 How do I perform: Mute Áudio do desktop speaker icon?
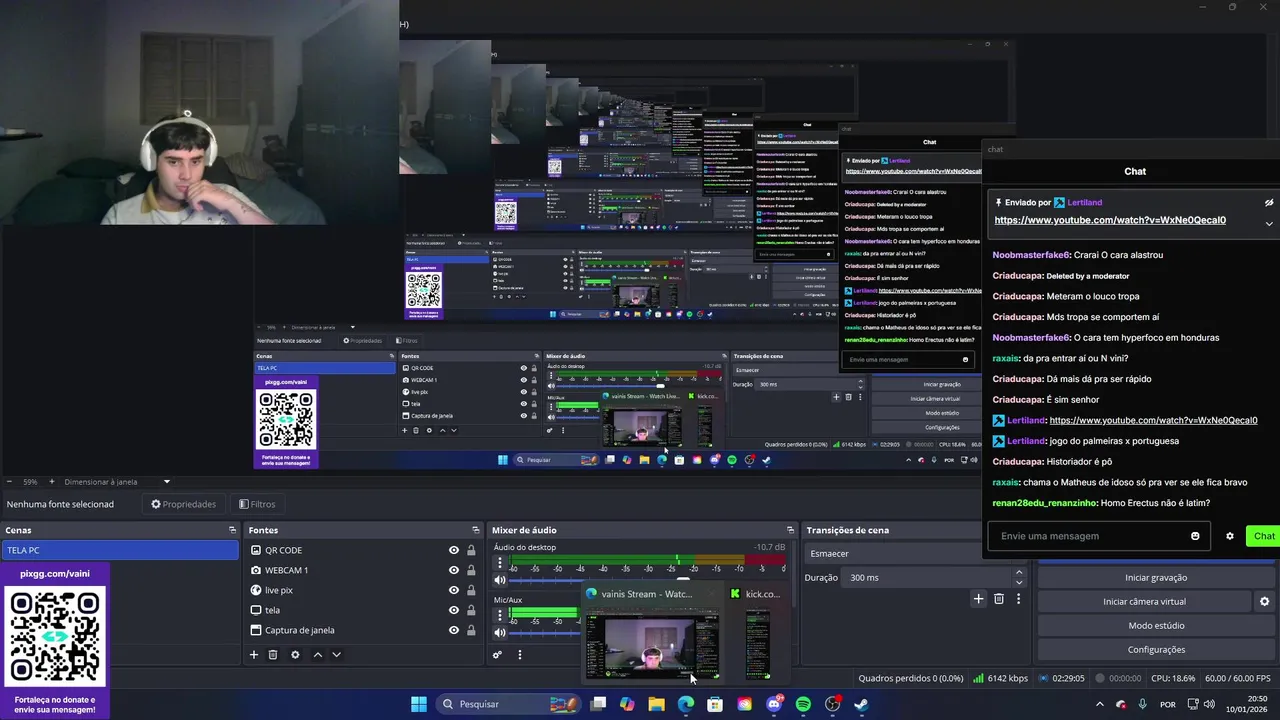click(500, 580)
